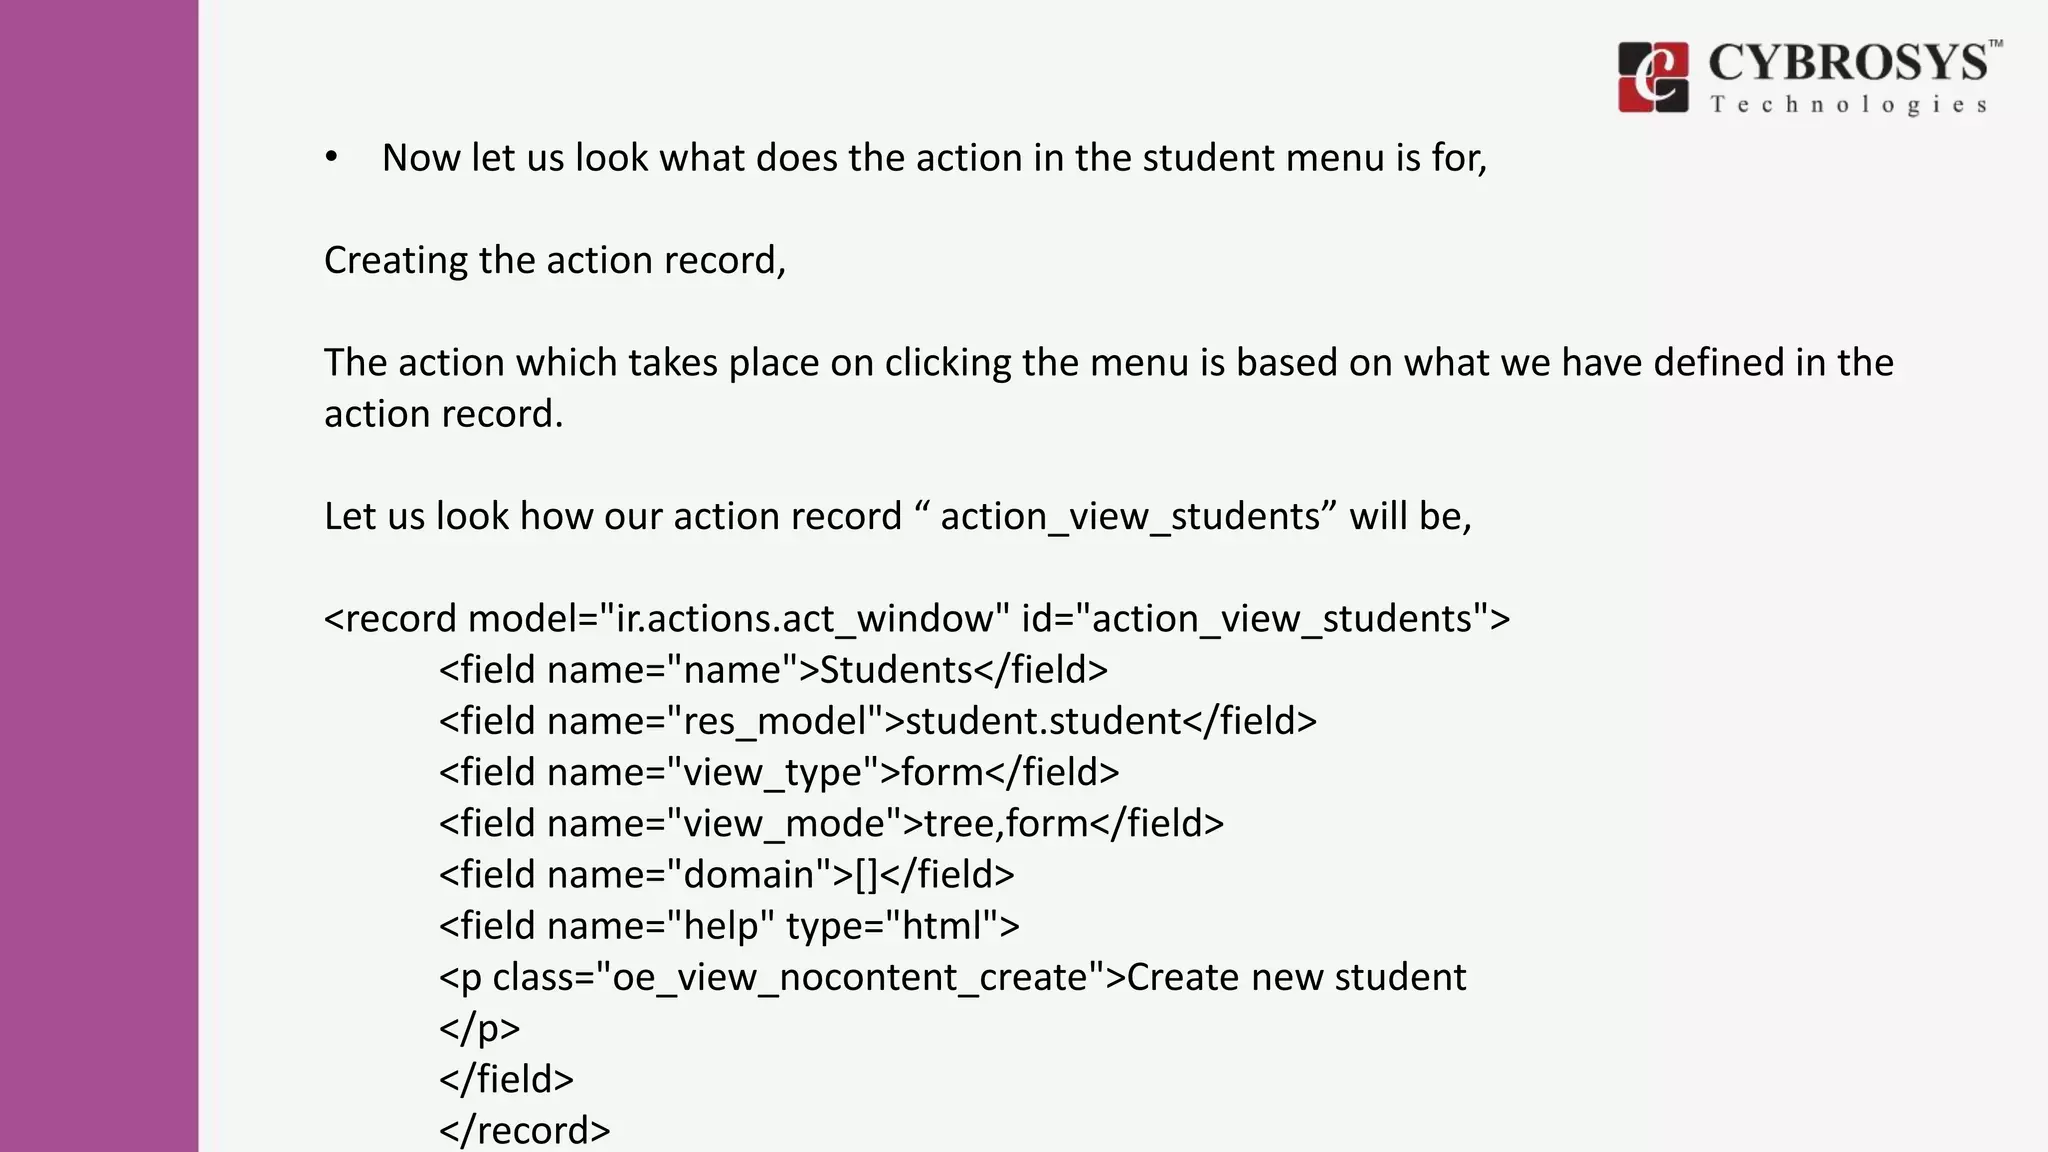Click the closing </record> tag

524,1130
